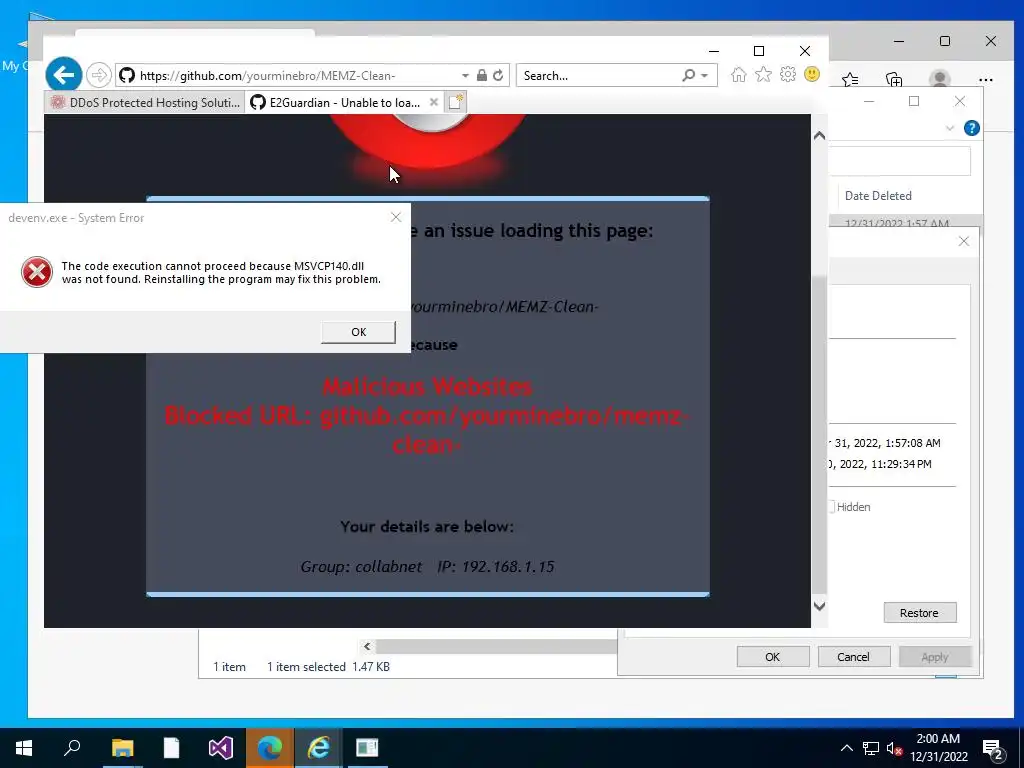Click the Edge profile avatar icon

point(940,79)
